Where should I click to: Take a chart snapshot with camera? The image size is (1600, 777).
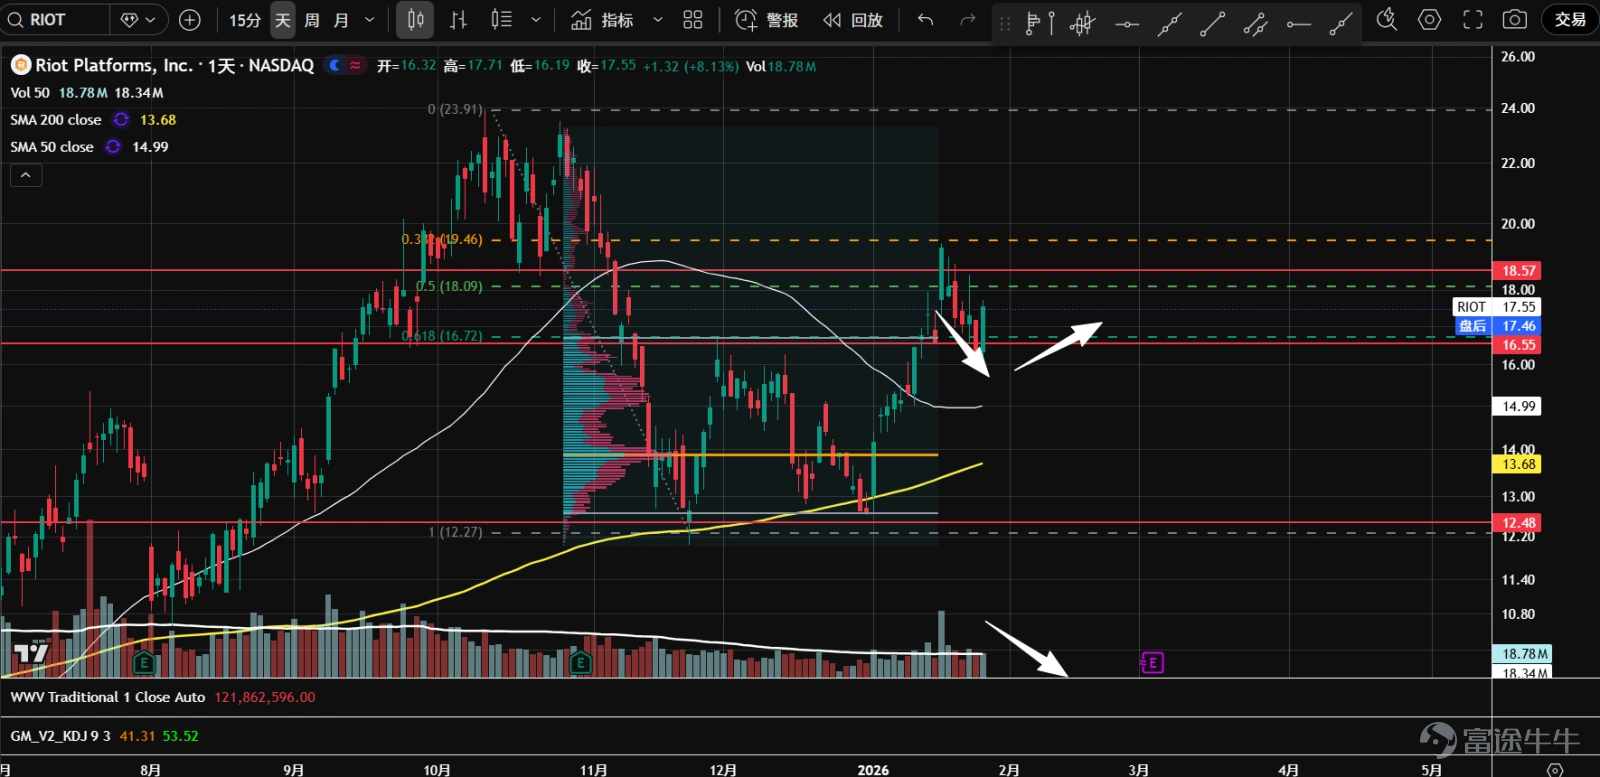[1515, 20]
